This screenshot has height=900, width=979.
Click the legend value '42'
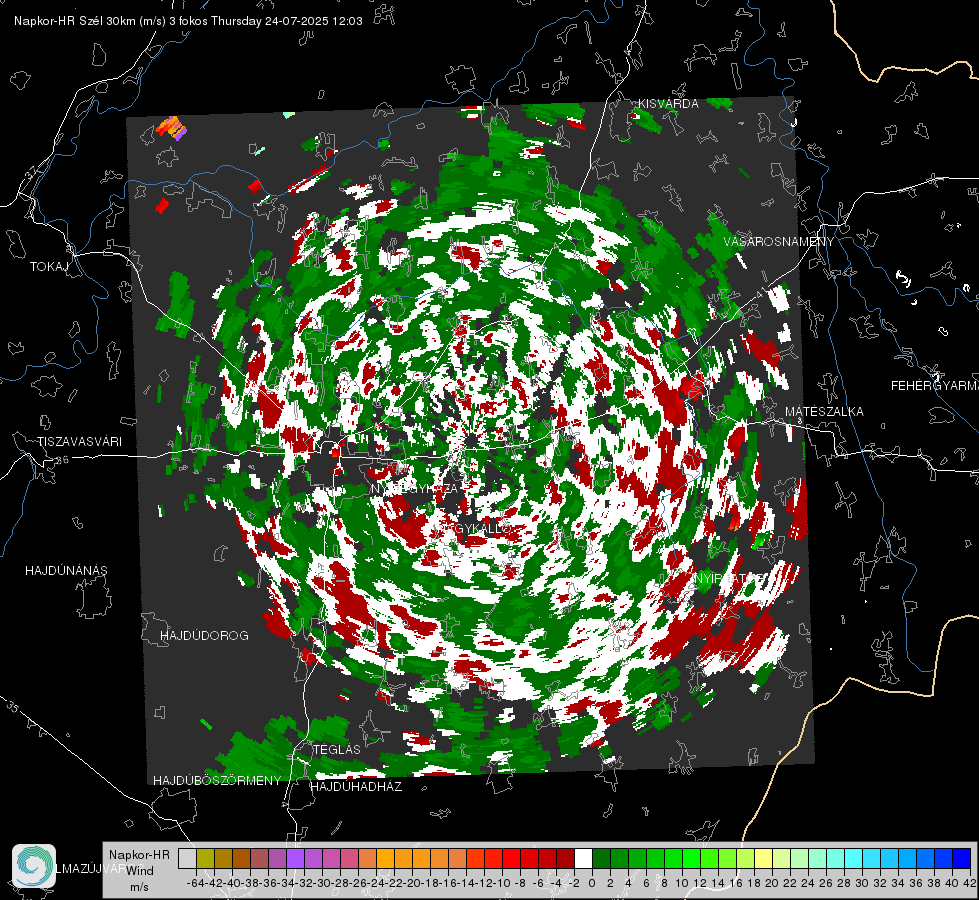pyautogui.click(x=969, y=883)
